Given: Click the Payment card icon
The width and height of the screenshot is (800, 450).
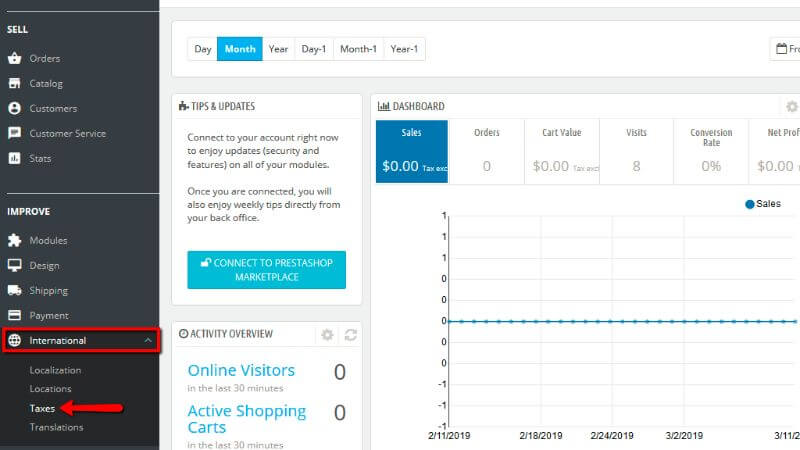Looking at the screenshot, I should pyautogui.click(x=14, y=315).
